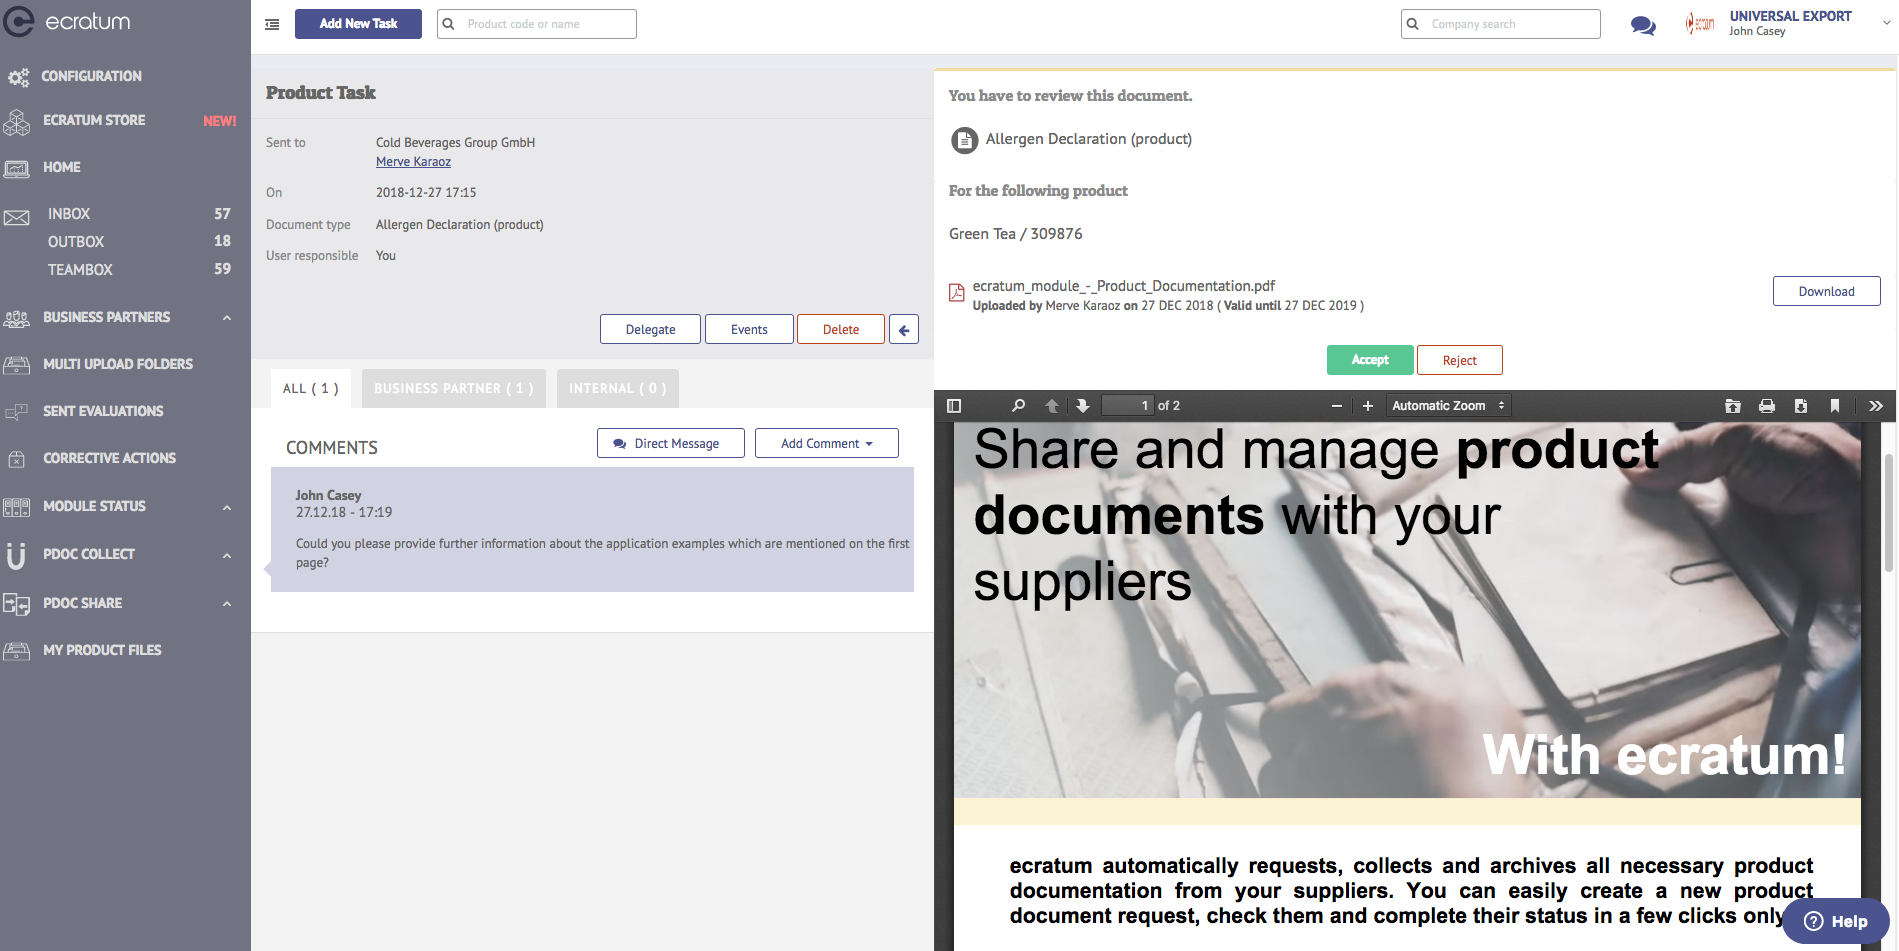The image size is (1899, 951).
Task: Go to next PDF page
Action: coord(1083,406)
